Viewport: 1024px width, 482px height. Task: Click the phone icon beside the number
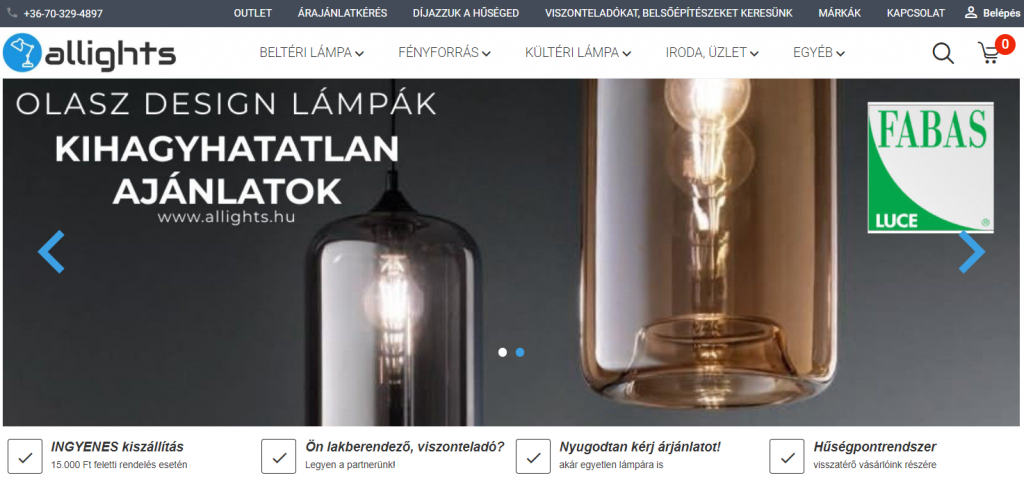[x=12, y=13]
